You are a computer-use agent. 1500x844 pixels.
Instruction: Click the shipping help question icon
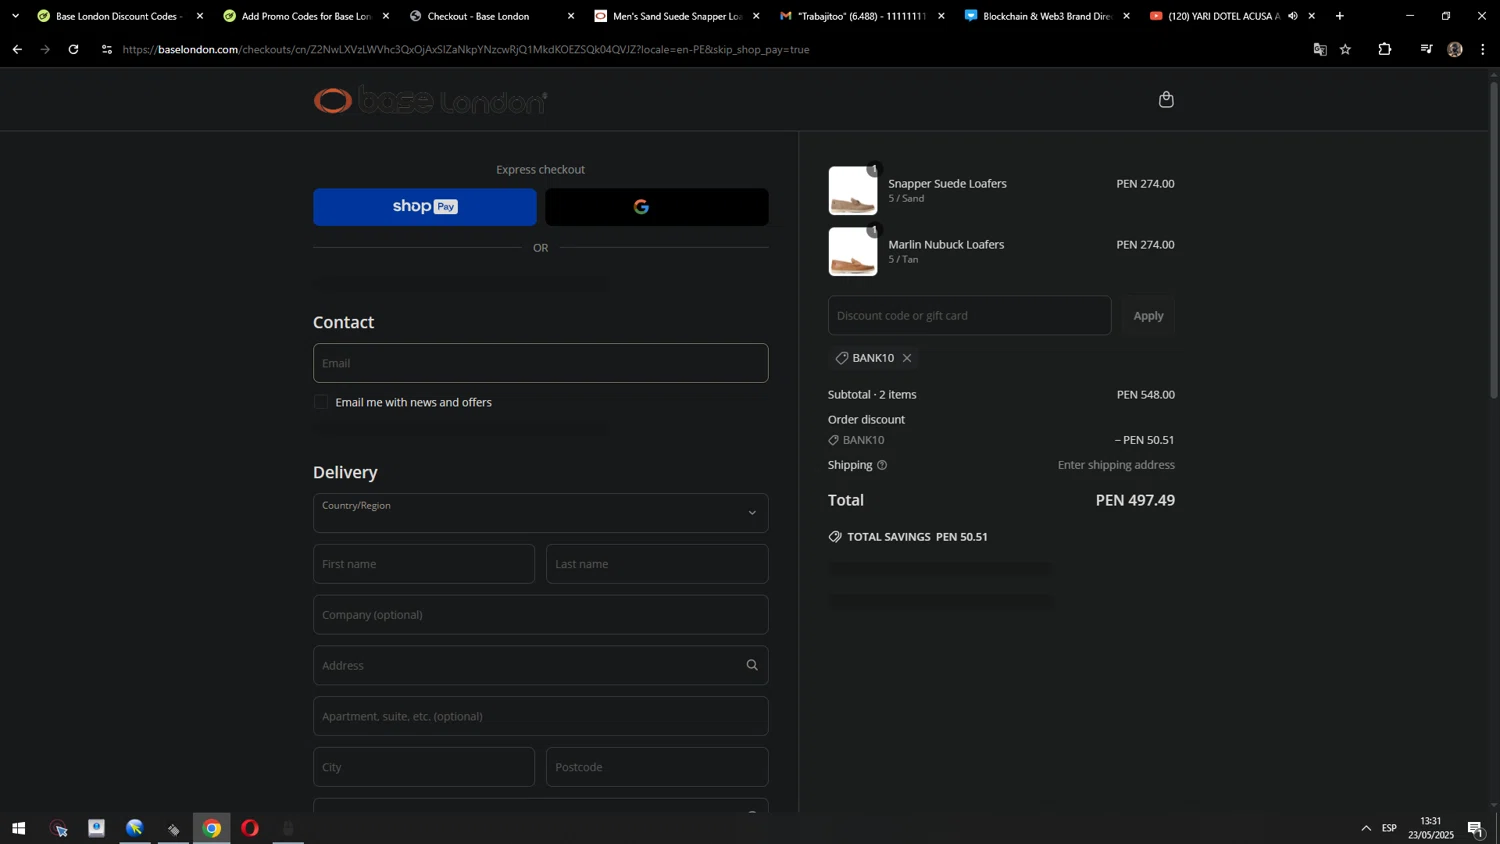tap(882, 465)
